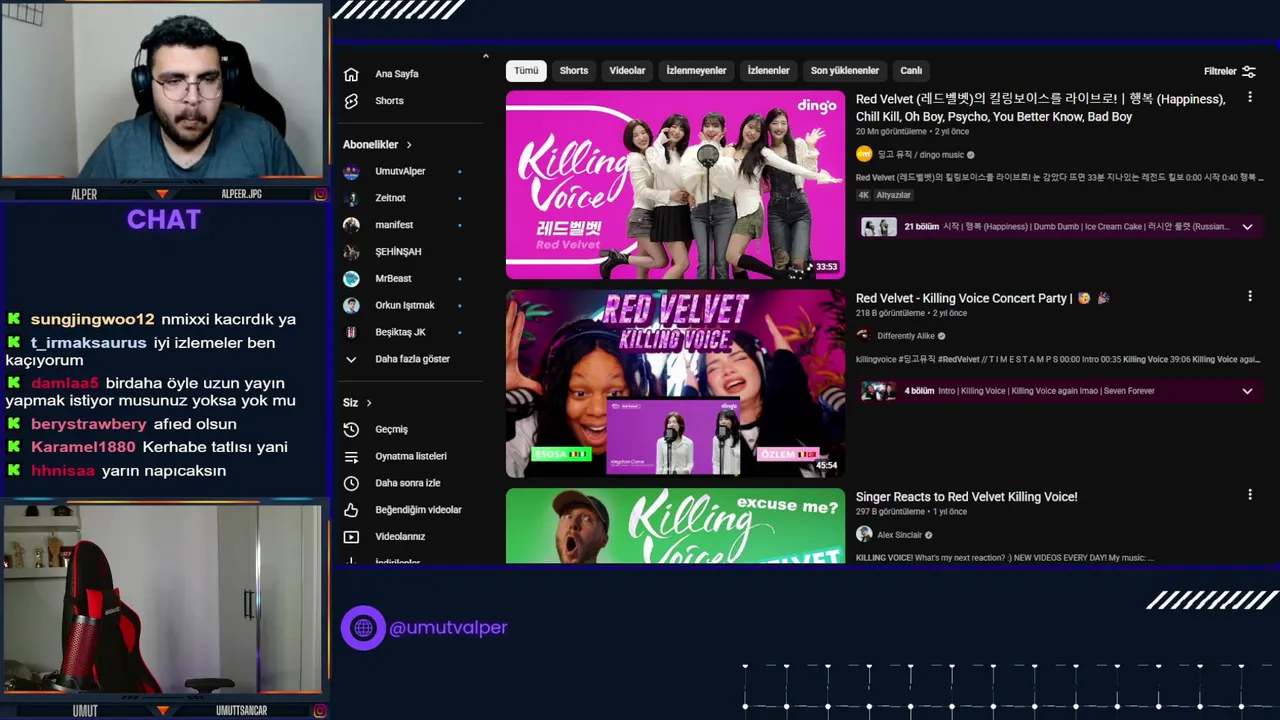Expand Daha fazla göster subscriptions list
The width and height of the screenshot is (1280, 720).
click(x=396, y=359)
